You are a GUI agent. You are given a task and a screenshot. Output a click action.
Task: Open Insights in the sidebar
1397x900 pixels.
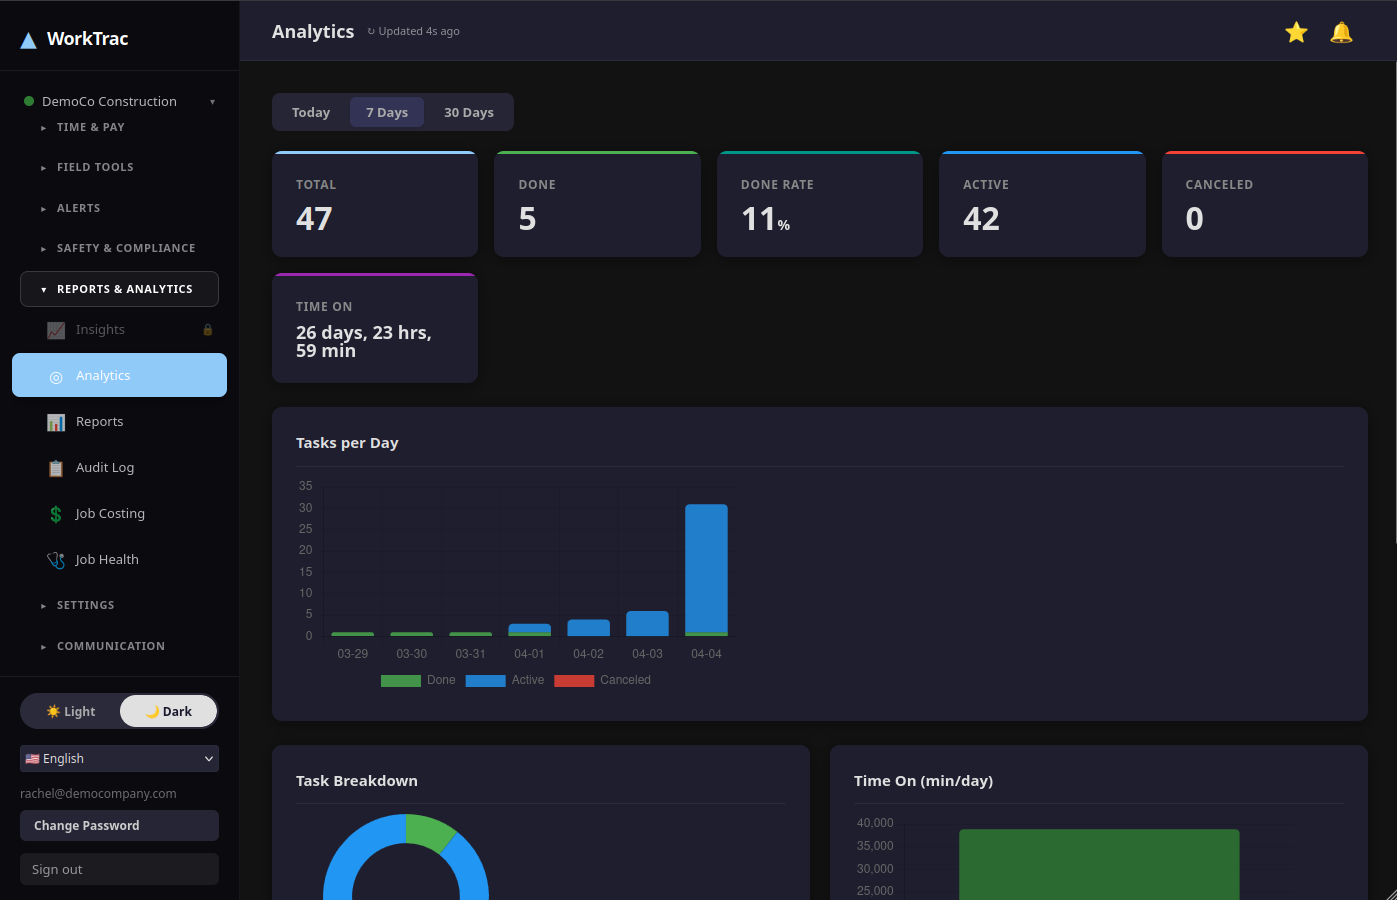[x=119, y=330]
